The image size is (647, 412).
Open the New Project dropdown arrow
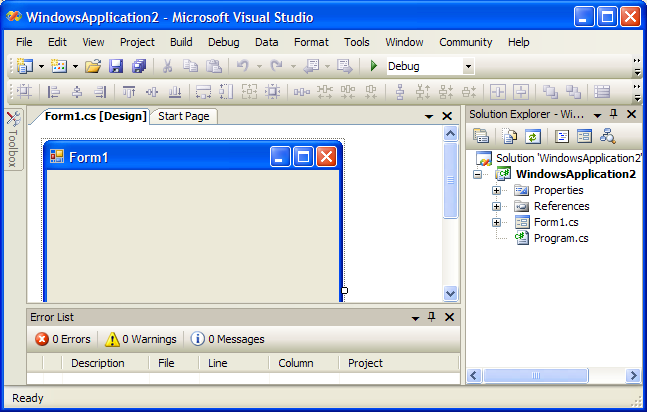click(x=41, y=66)
